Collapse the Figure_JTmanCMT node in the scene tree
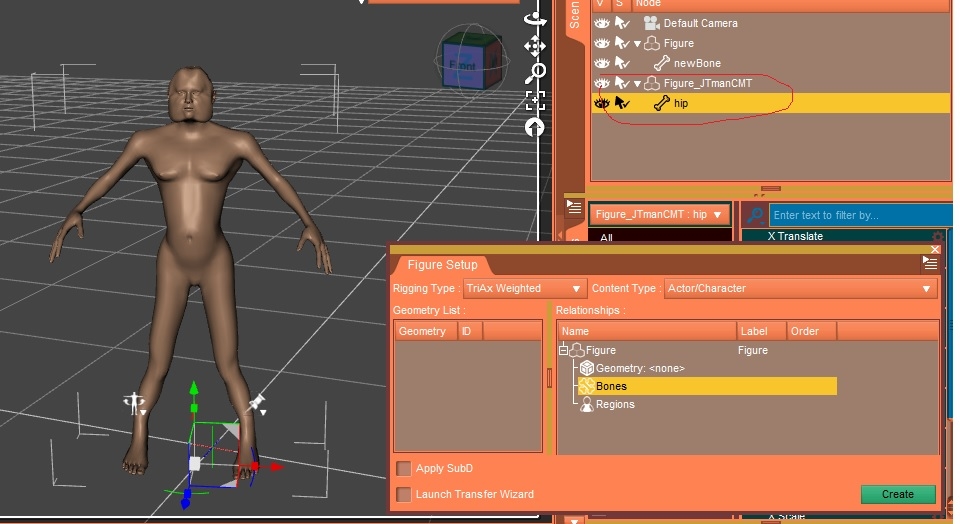 [x=638, y=83]
